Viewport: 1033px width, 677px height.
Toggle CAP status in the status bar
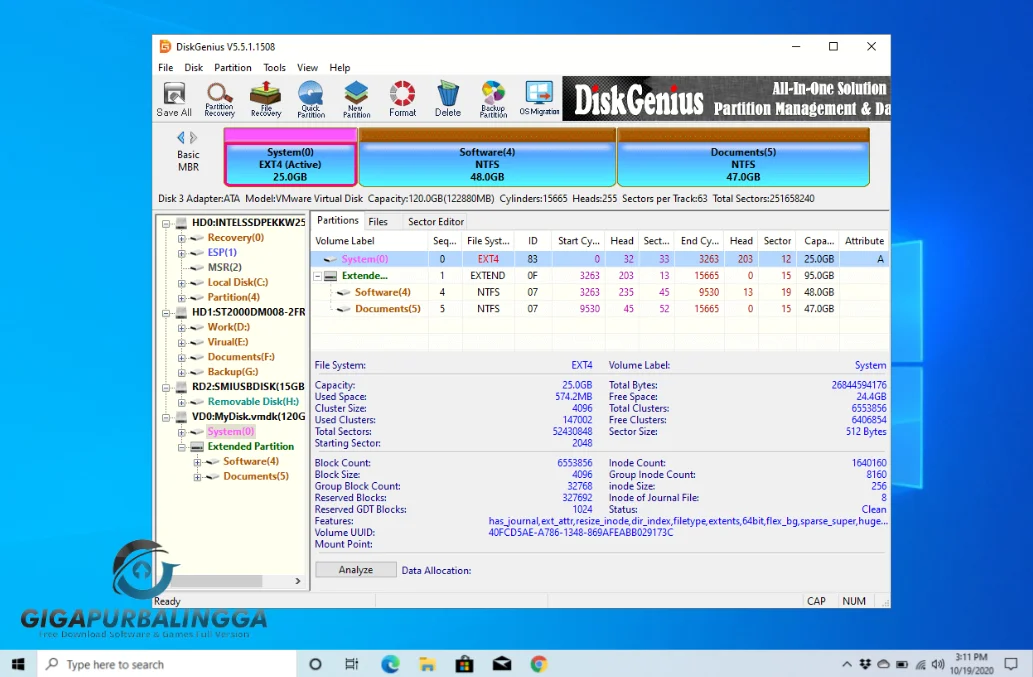tap(816, 600)
